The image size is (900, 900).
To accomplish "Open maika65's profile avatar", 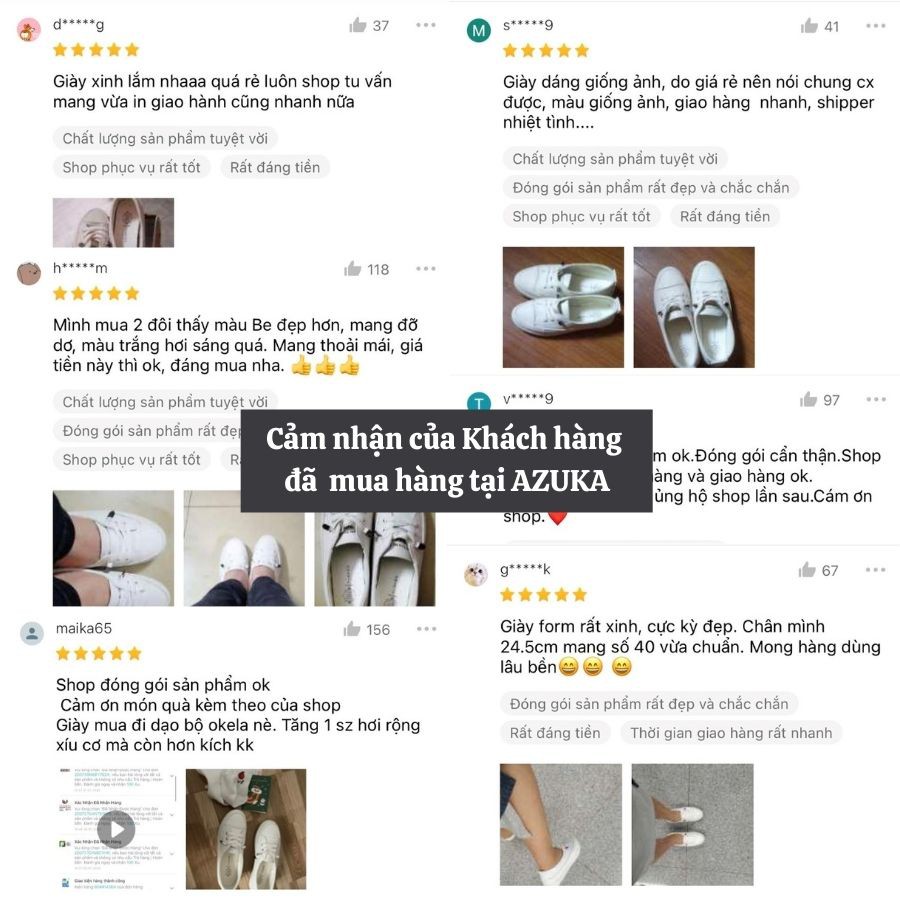I will pos(32,634).
